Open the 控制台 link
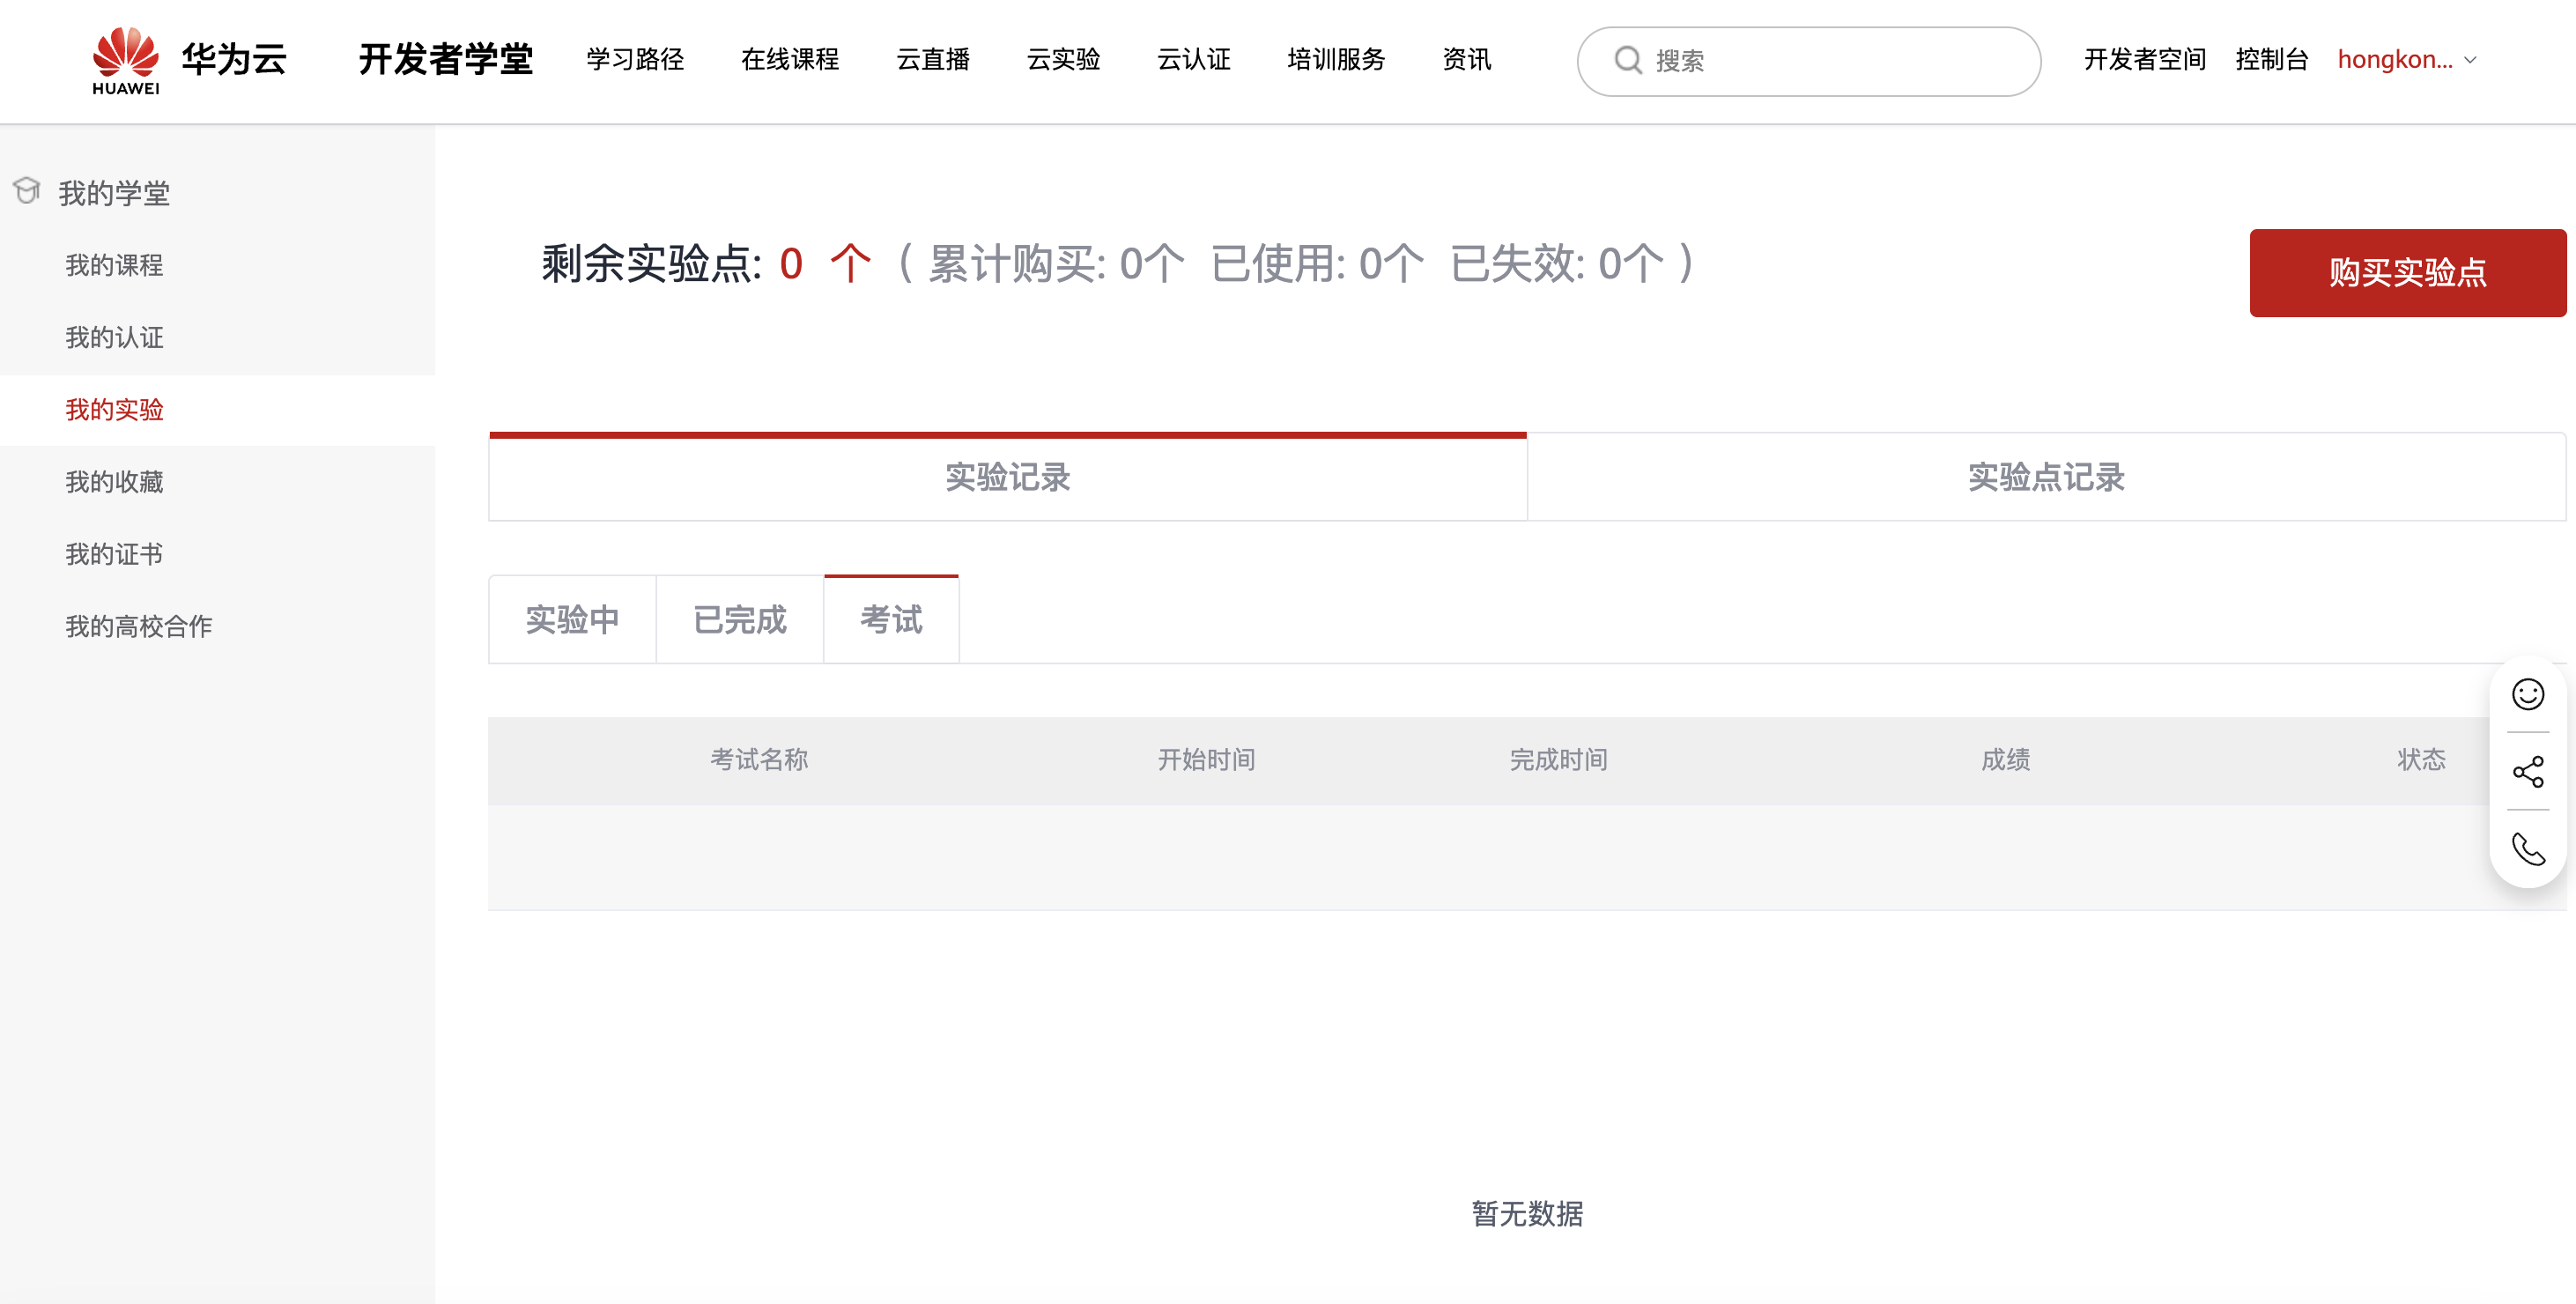Screen dimensions: 2576x1304 coord(2271,60)
